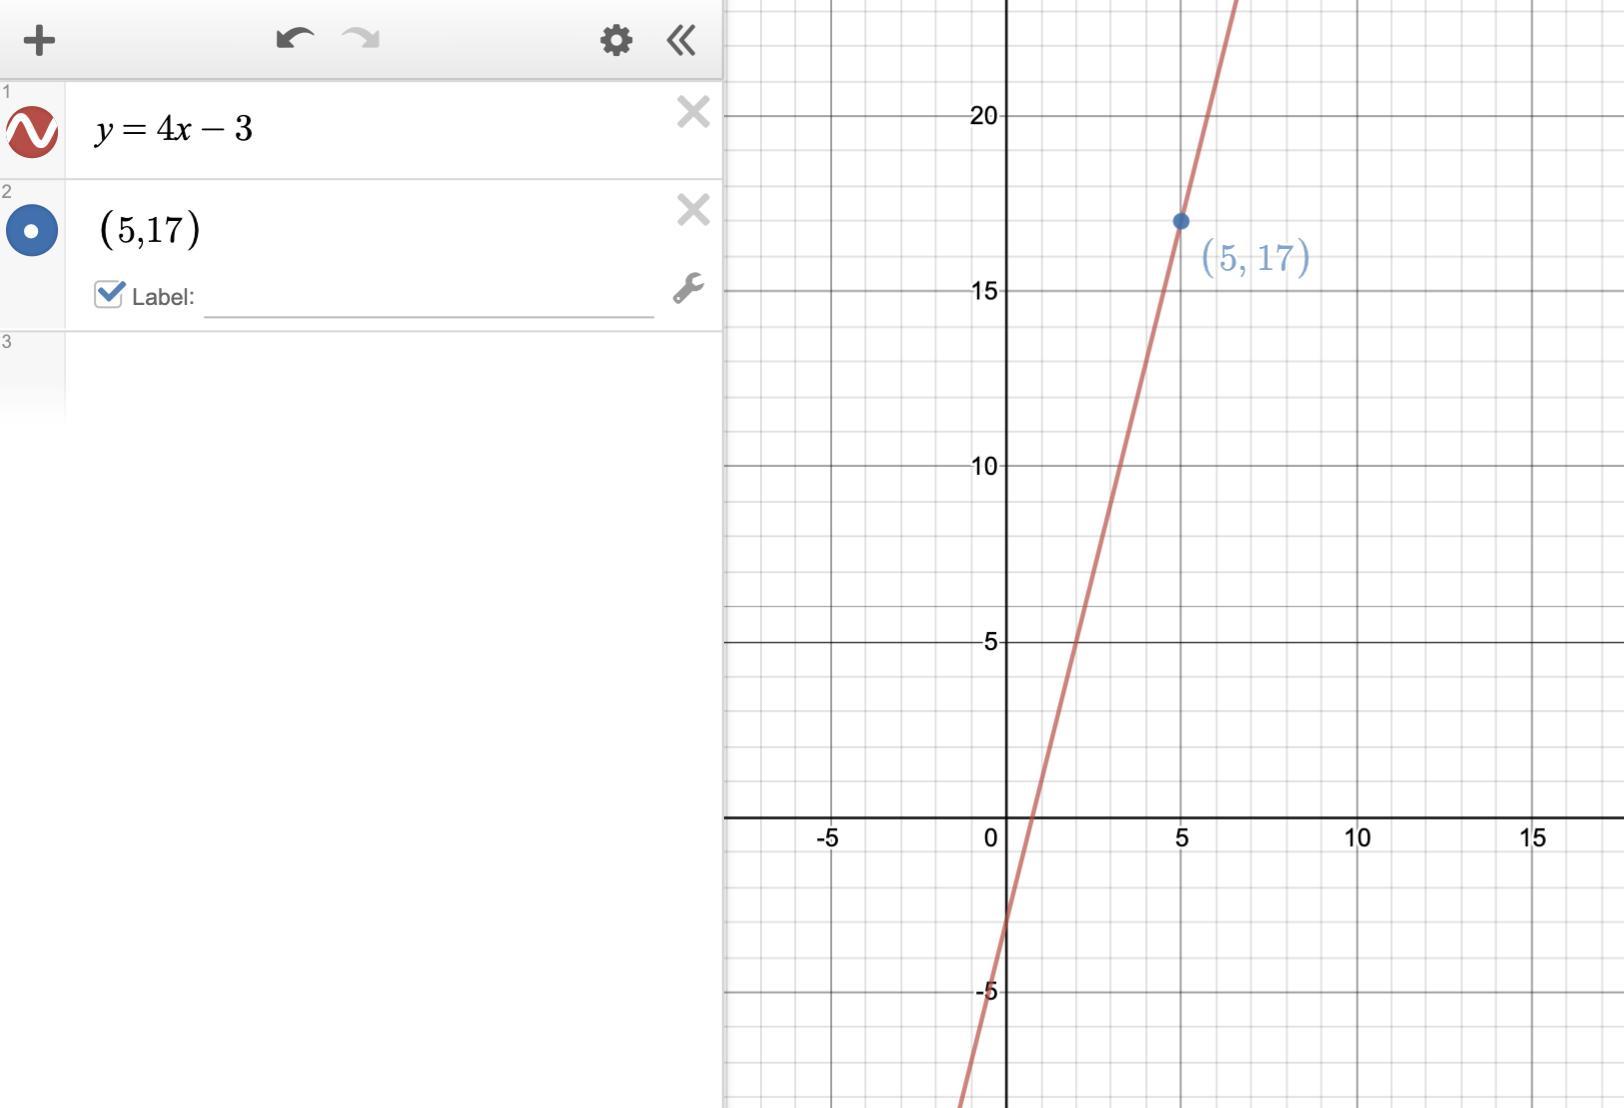Click the x-axis label -5
Screen dimensions: 1624x1108
click(x=827, y=838)
